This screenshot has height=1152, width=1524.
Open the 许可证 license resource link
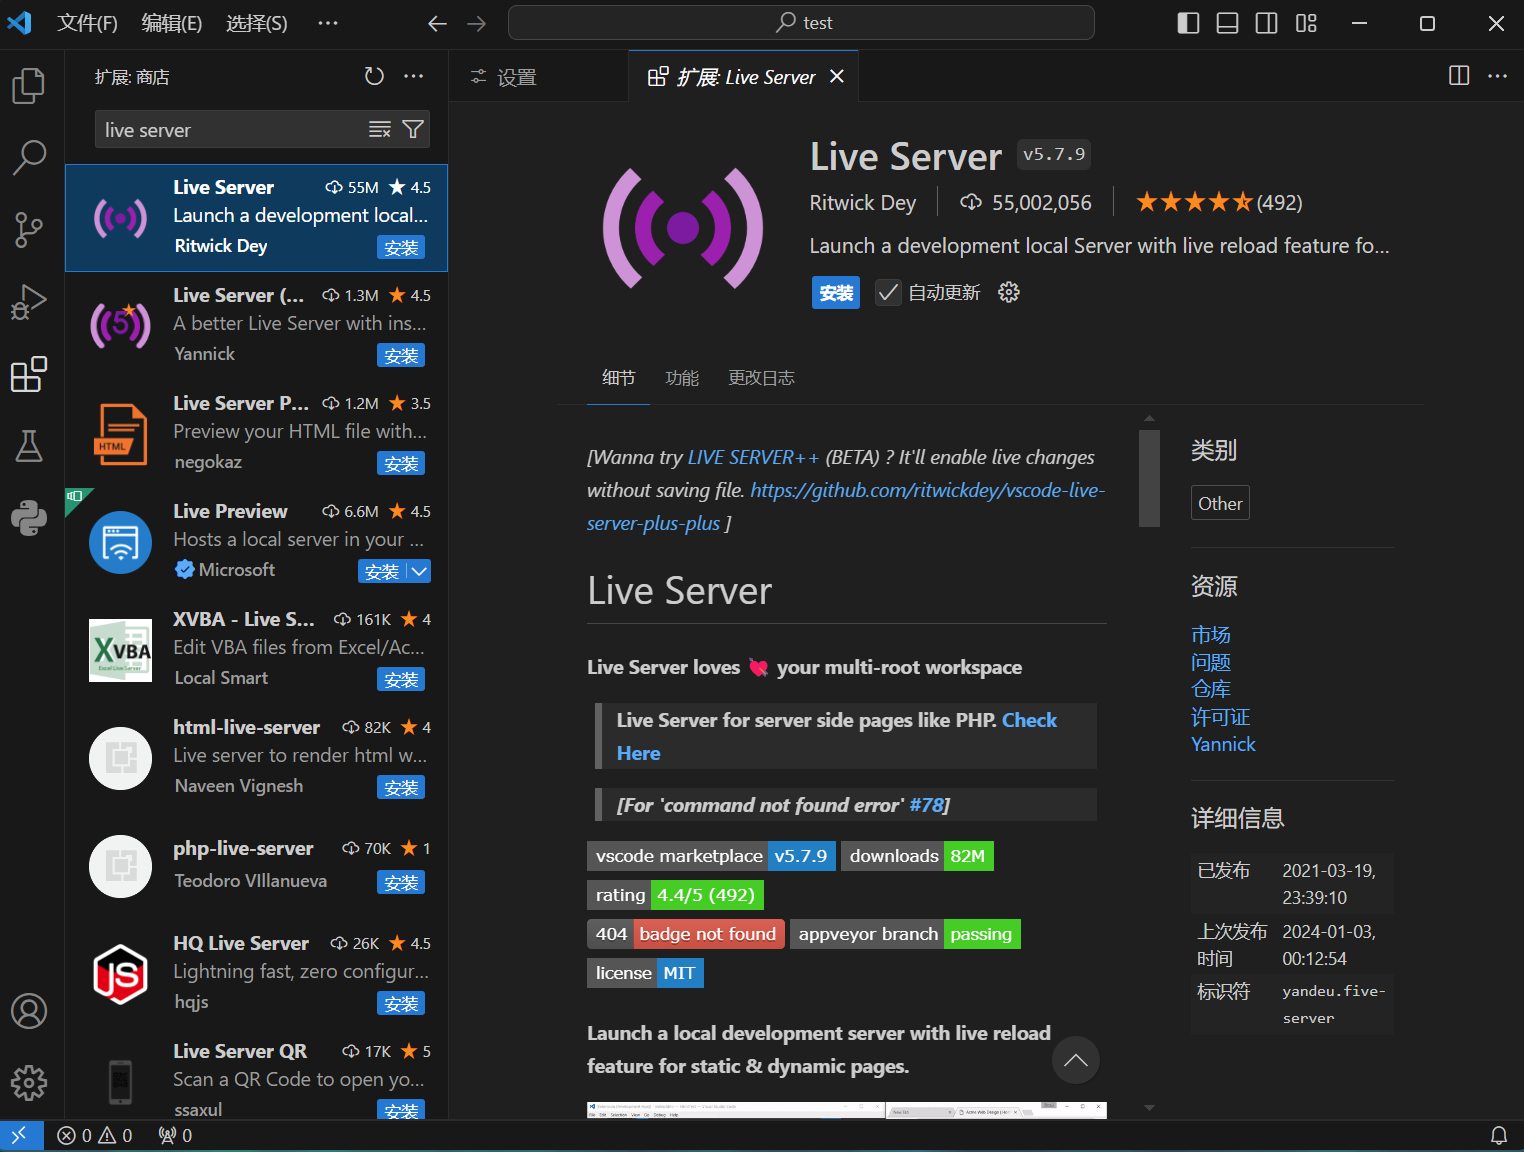pos(1220,717)
